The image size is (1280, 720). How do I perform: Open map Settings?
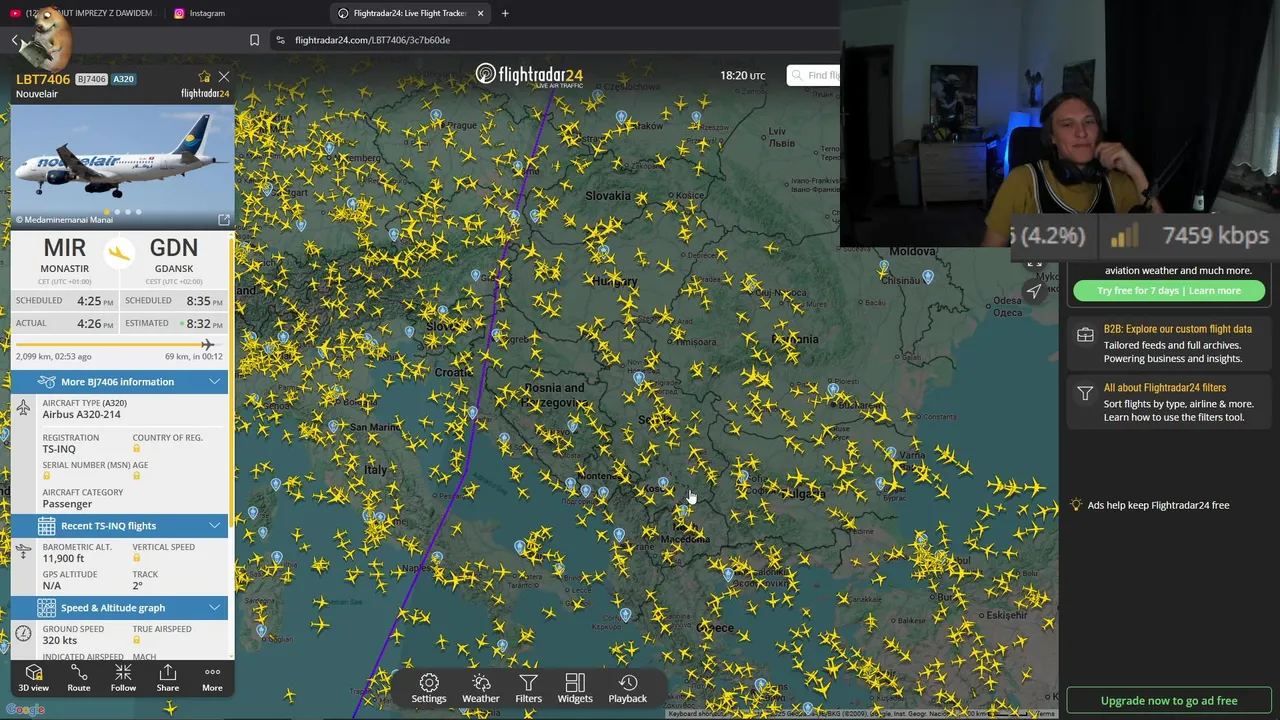(429, 688)
